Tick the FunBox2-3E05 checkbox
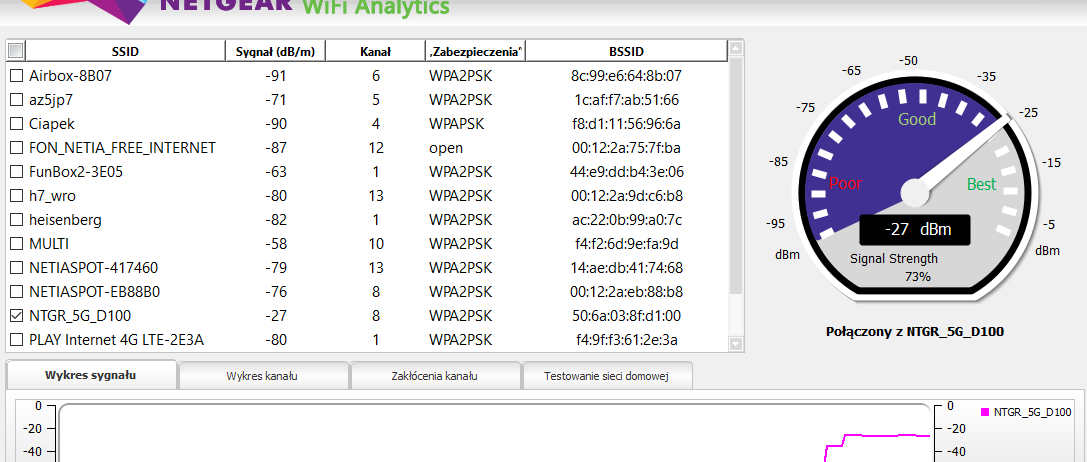Image resolution: width=1087 pixels, height=462 pixels. tap(16, 172)
